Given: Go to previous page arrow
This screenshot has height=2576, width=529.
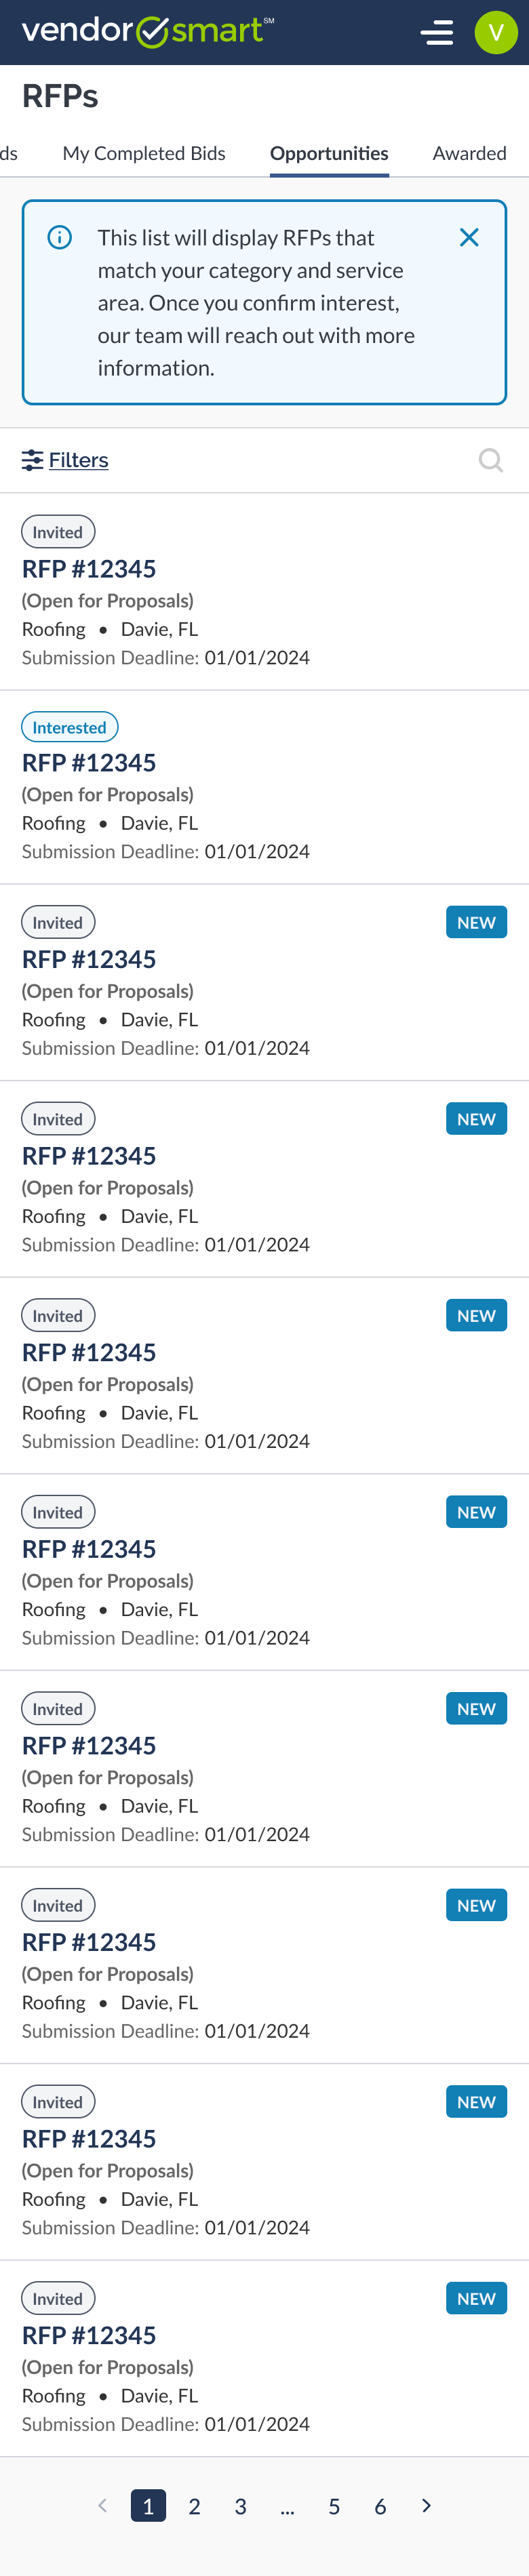Looking at the screenshot, I should coord(102,2505).
